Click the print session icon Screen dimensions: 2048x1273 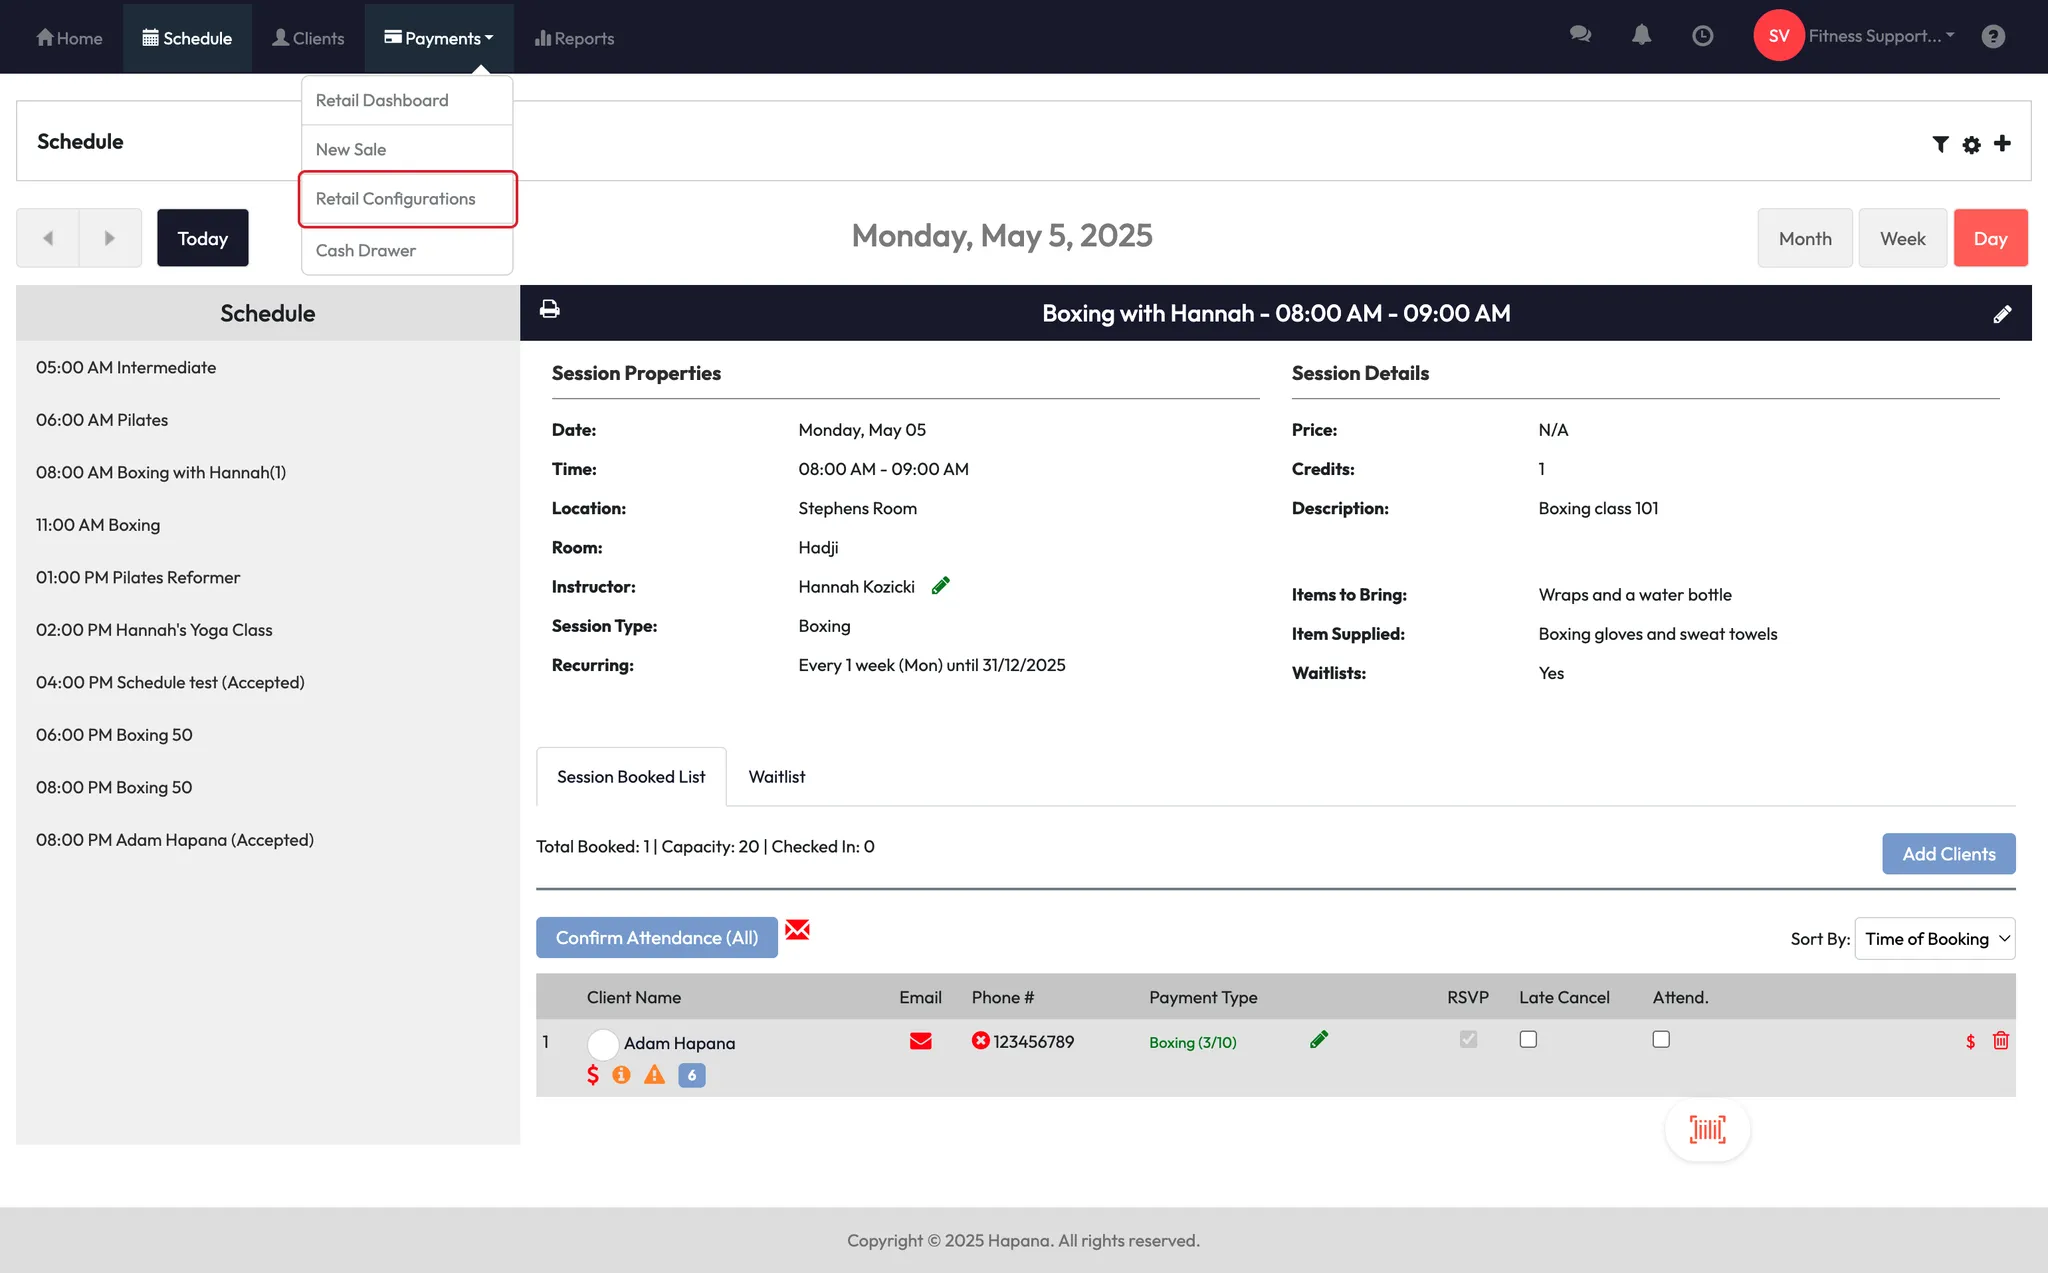(549, 310)
